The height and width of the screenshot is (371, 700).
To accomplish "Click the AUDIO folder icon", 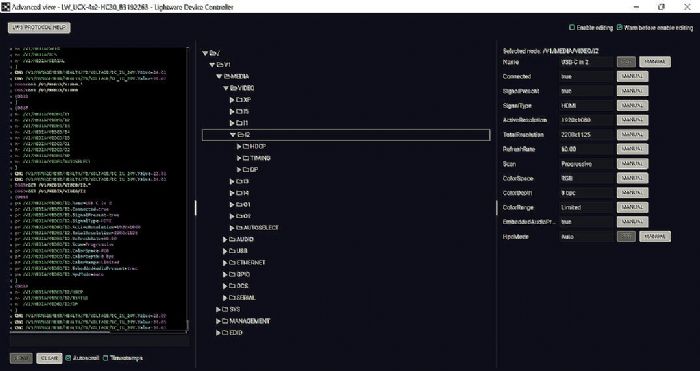I will coord(232,240).
